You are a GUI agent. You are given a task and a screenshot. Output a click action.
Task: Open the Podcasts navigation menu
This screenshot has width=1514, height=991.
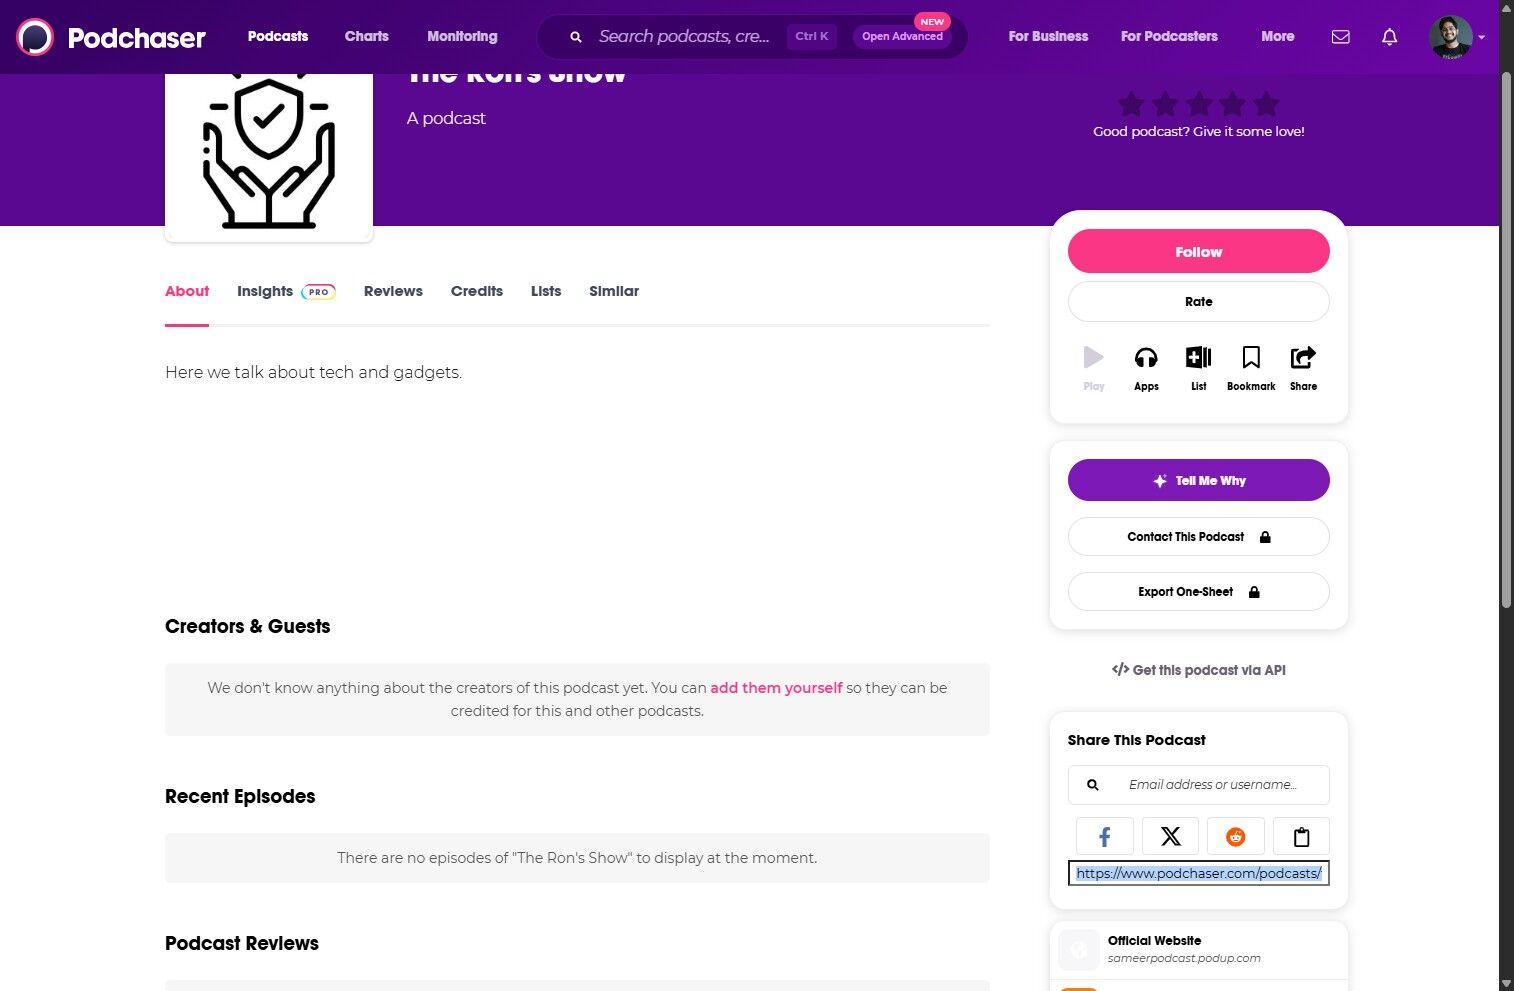[x=278, y=36]
